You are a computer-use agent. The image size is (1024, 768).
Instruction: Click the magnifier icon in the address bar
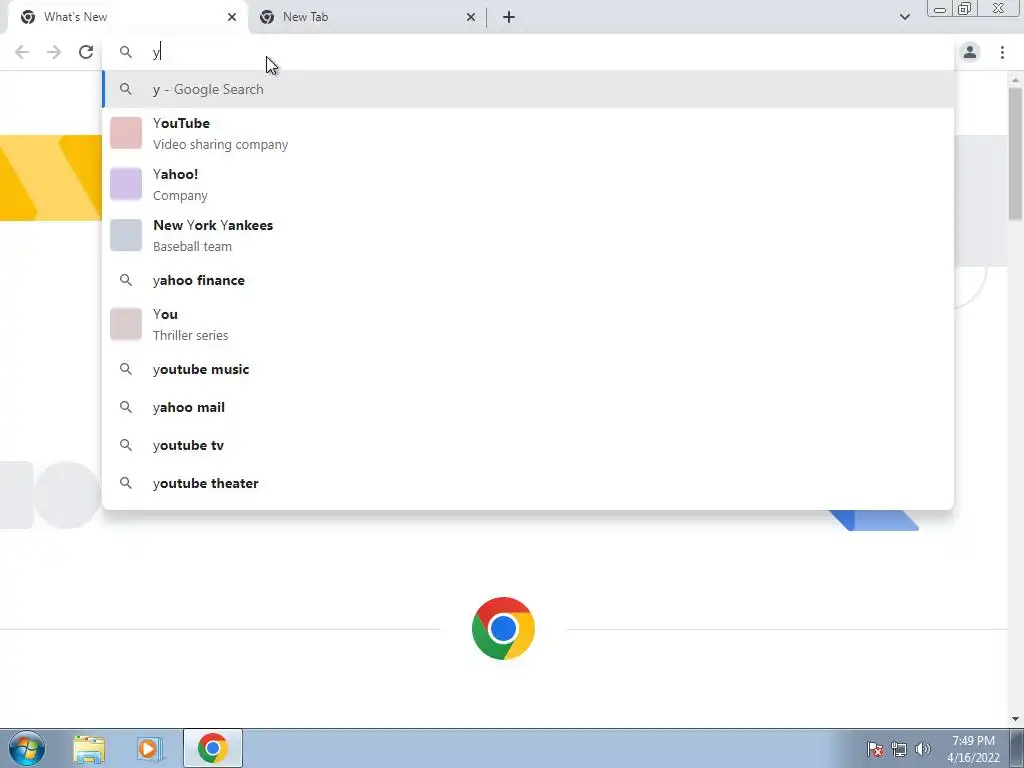126,52
